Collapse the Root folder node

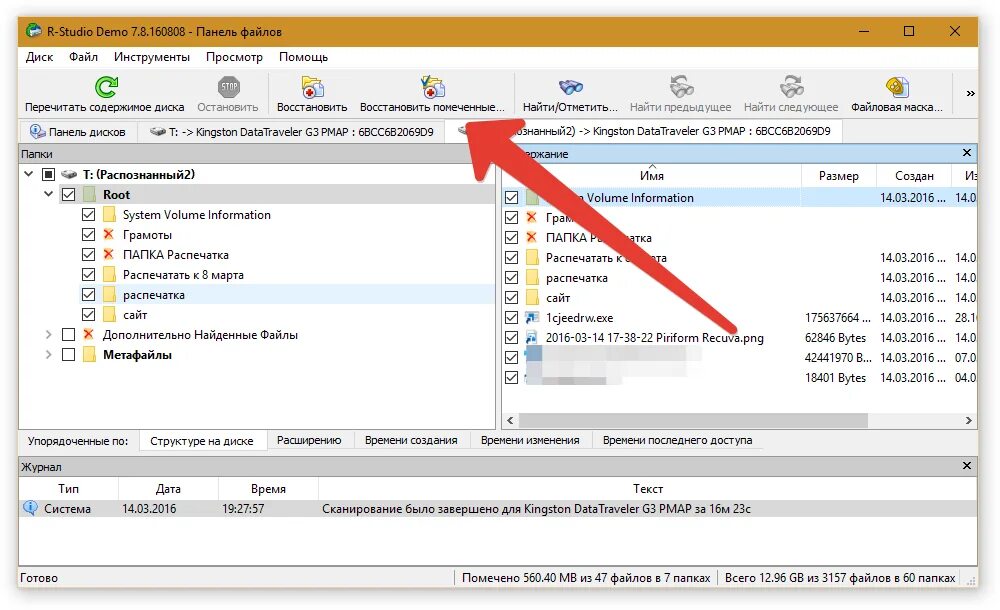point(48,194)
